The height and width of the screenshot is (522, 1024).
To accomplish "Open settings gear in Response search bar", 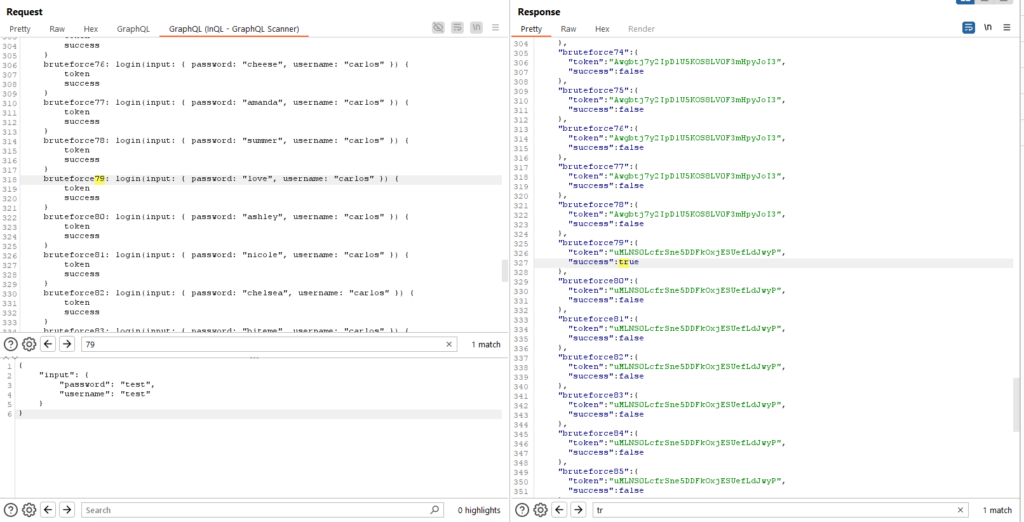I will click(x=540, y=510).
